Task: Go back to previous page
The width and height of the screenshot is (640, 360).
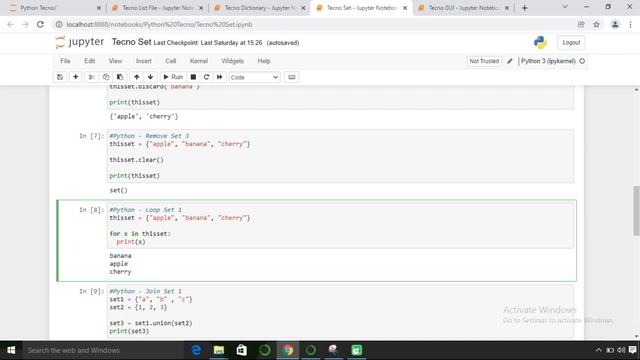Action: pyautogui.click(x=11, y=24)
